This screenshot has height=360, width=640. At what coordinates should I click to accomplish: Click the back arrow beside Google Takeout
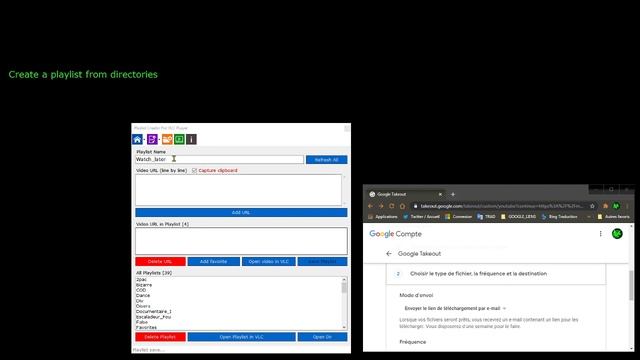389,253
